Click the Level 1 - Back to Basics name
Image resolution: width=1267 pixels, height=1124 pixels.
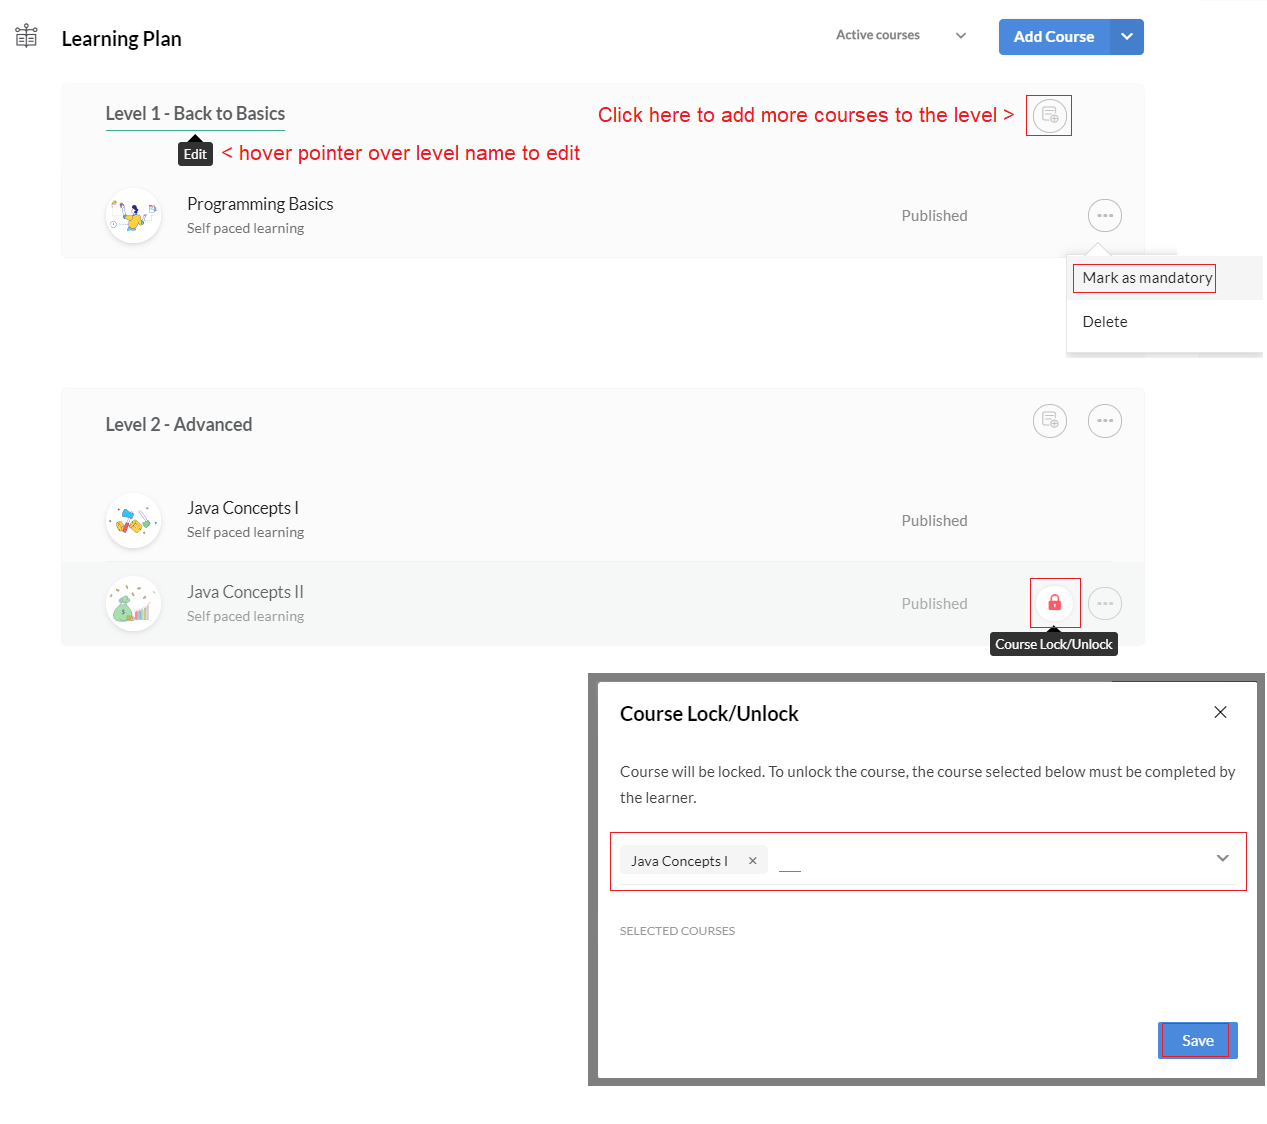tap(195, 114)
